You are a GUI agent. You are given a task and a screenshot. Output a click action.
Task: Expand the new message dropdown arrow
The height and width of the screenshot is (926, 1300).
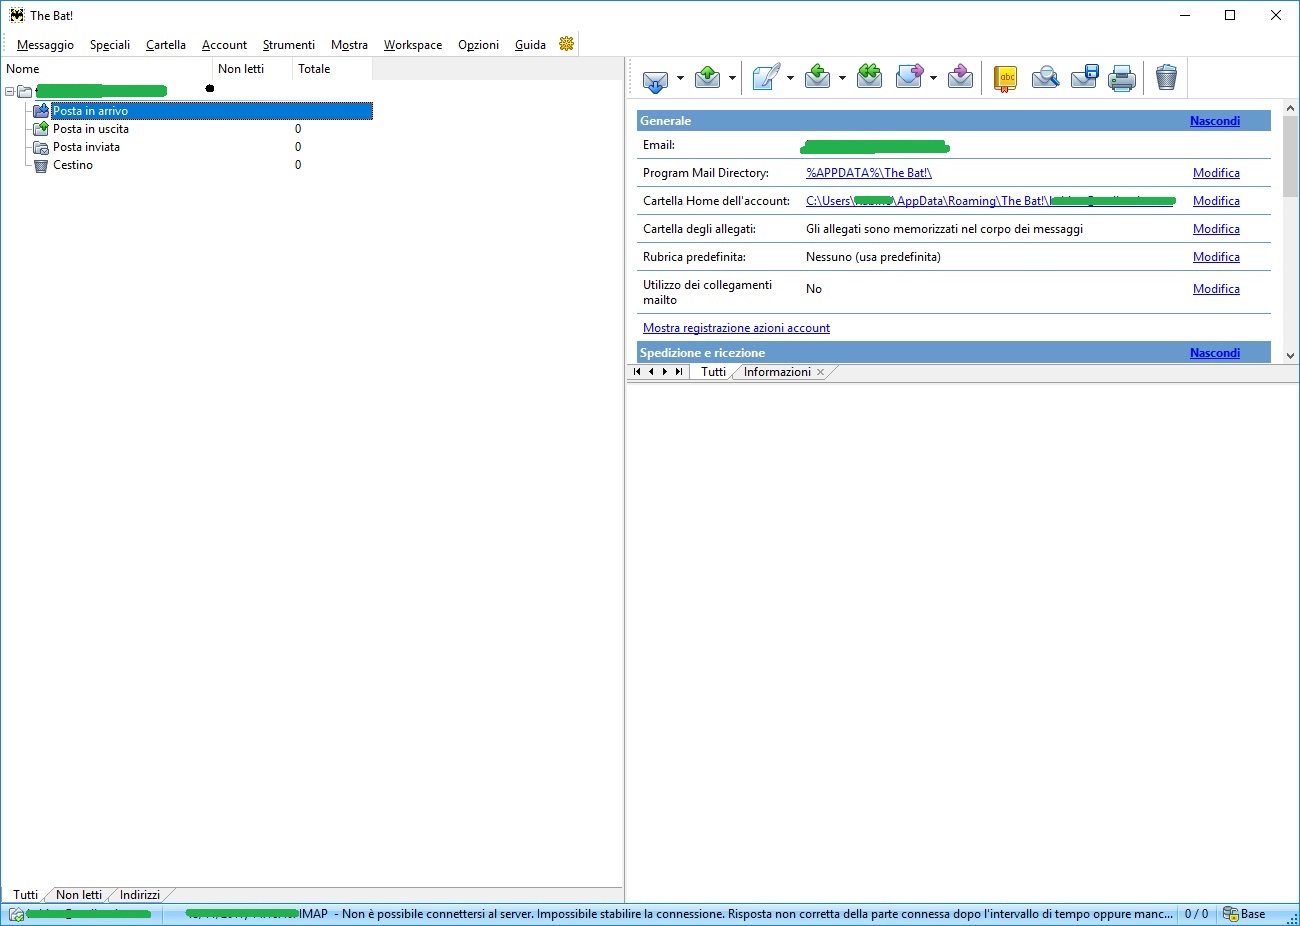[791, 78]
